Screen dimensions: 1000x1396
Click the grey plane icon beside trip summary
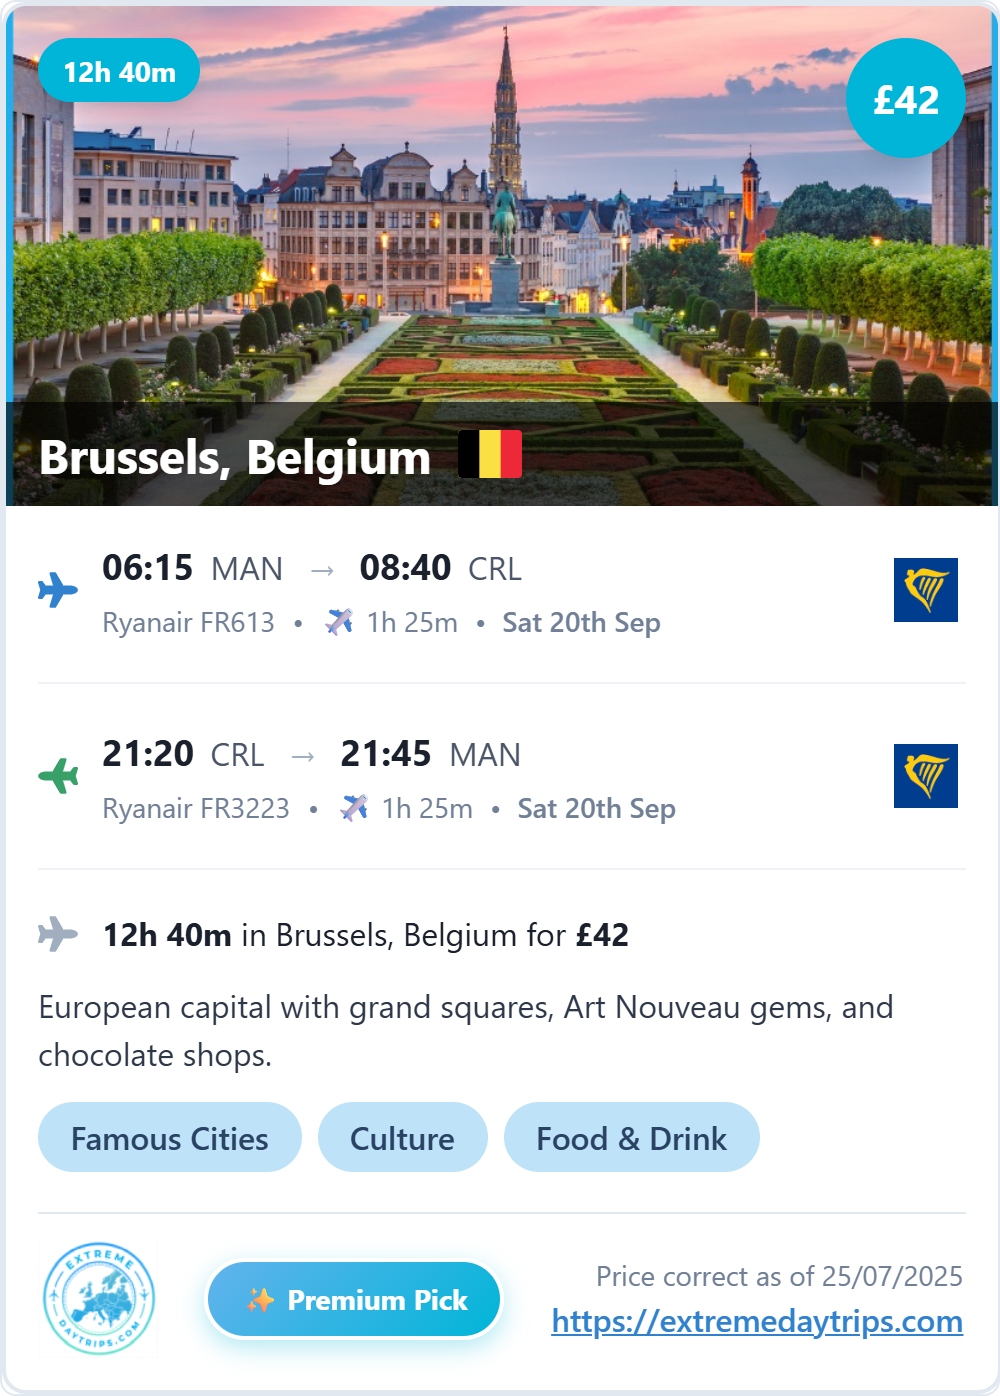(x=58, y=934)
